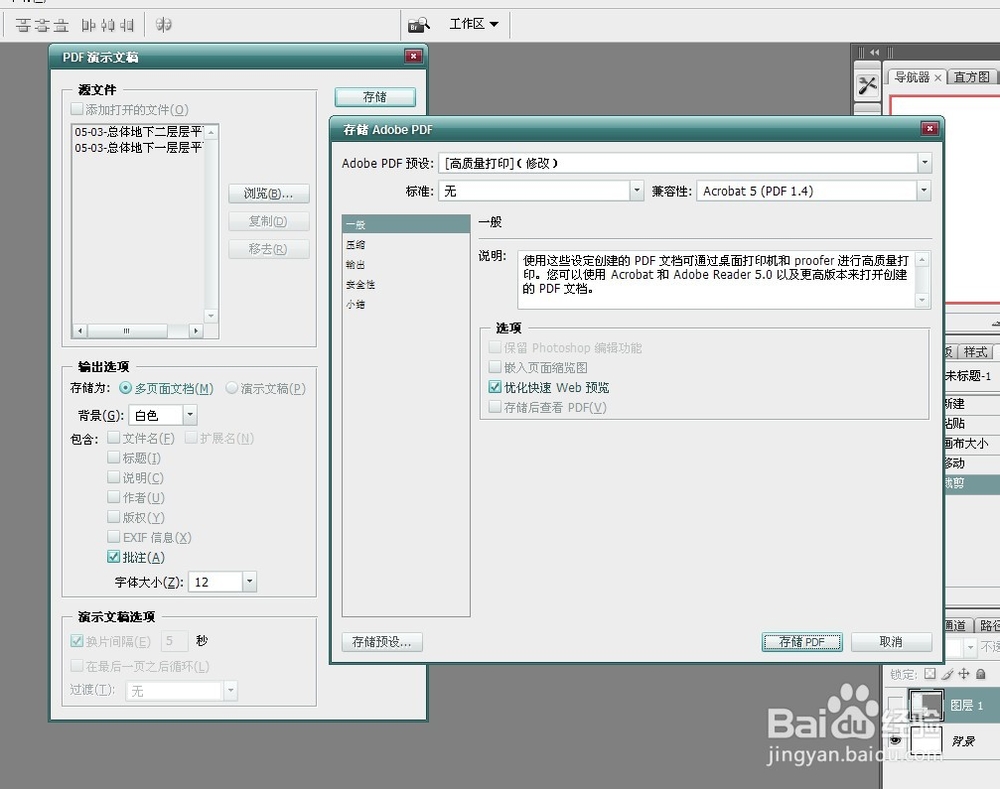Viewport: 1000px width, 789px height.
Task: Enable the EXIF 信息 checkbox
Action: [x=114, y=537]
